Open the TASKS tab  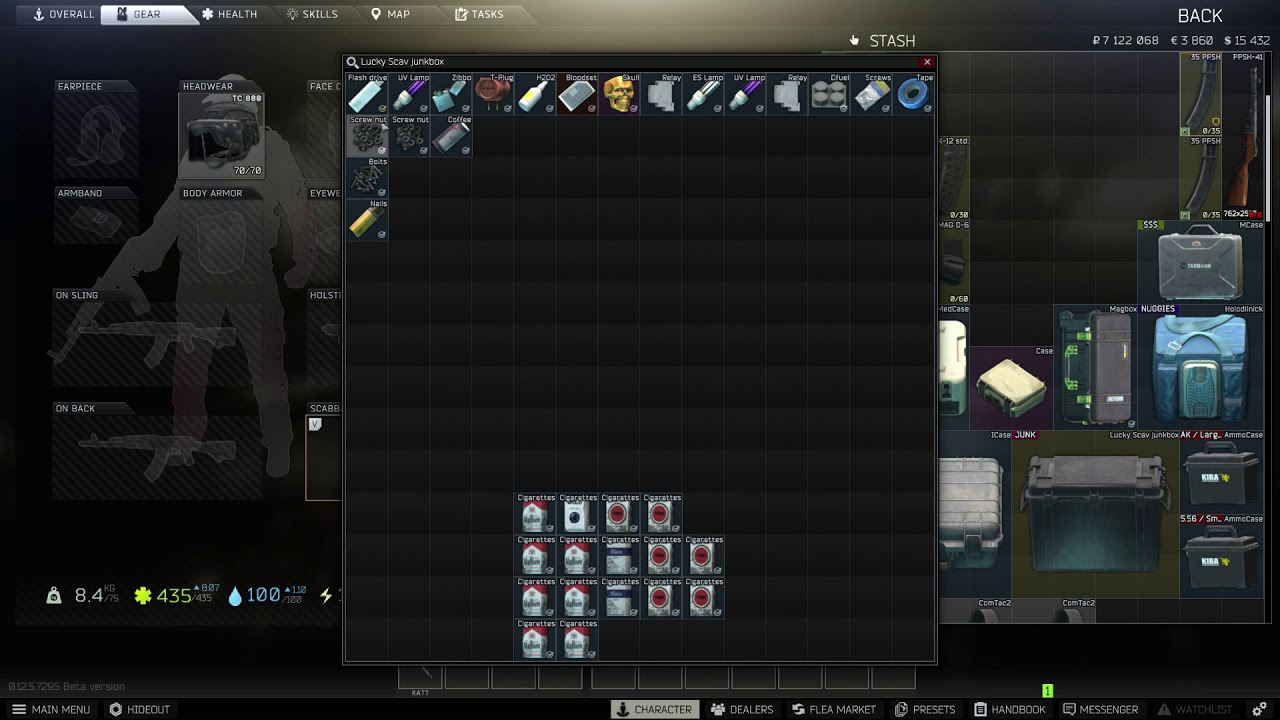(x=479, y=14)
